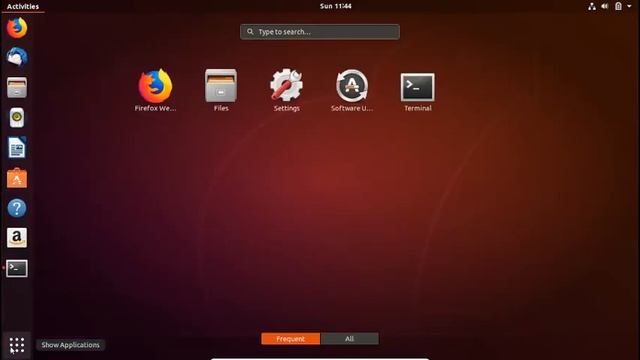The image size is (640, 360).
Task: Click the Show Applications grid icon
Action: (x=17, y=345)
